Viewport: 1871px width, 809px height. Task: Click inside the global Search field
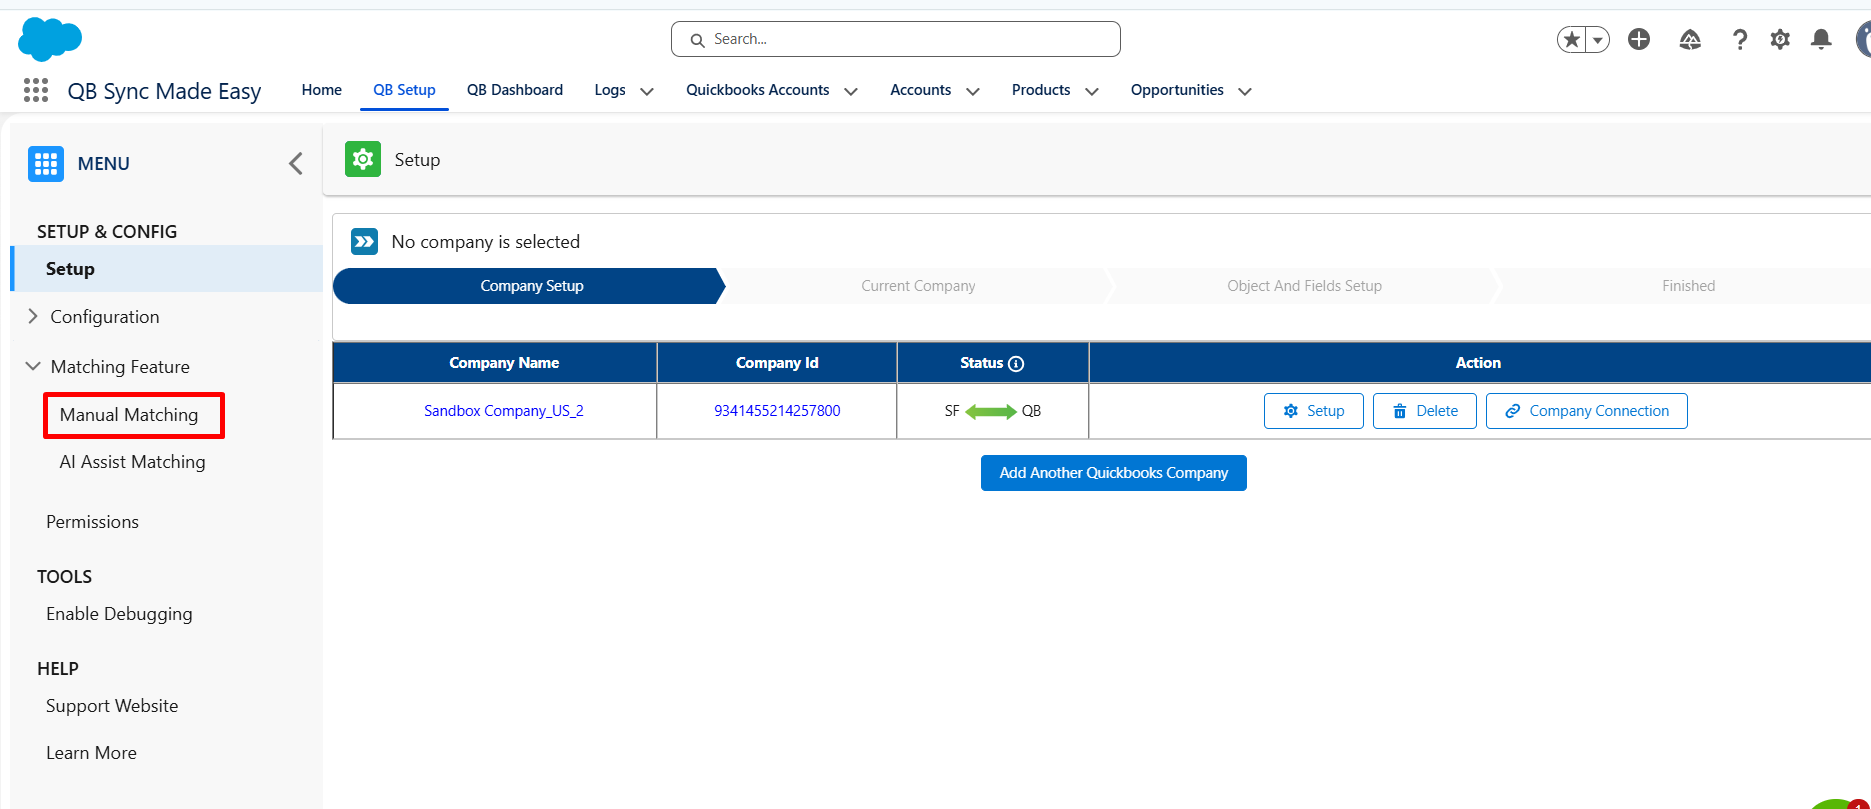click(x=896, y=39)
